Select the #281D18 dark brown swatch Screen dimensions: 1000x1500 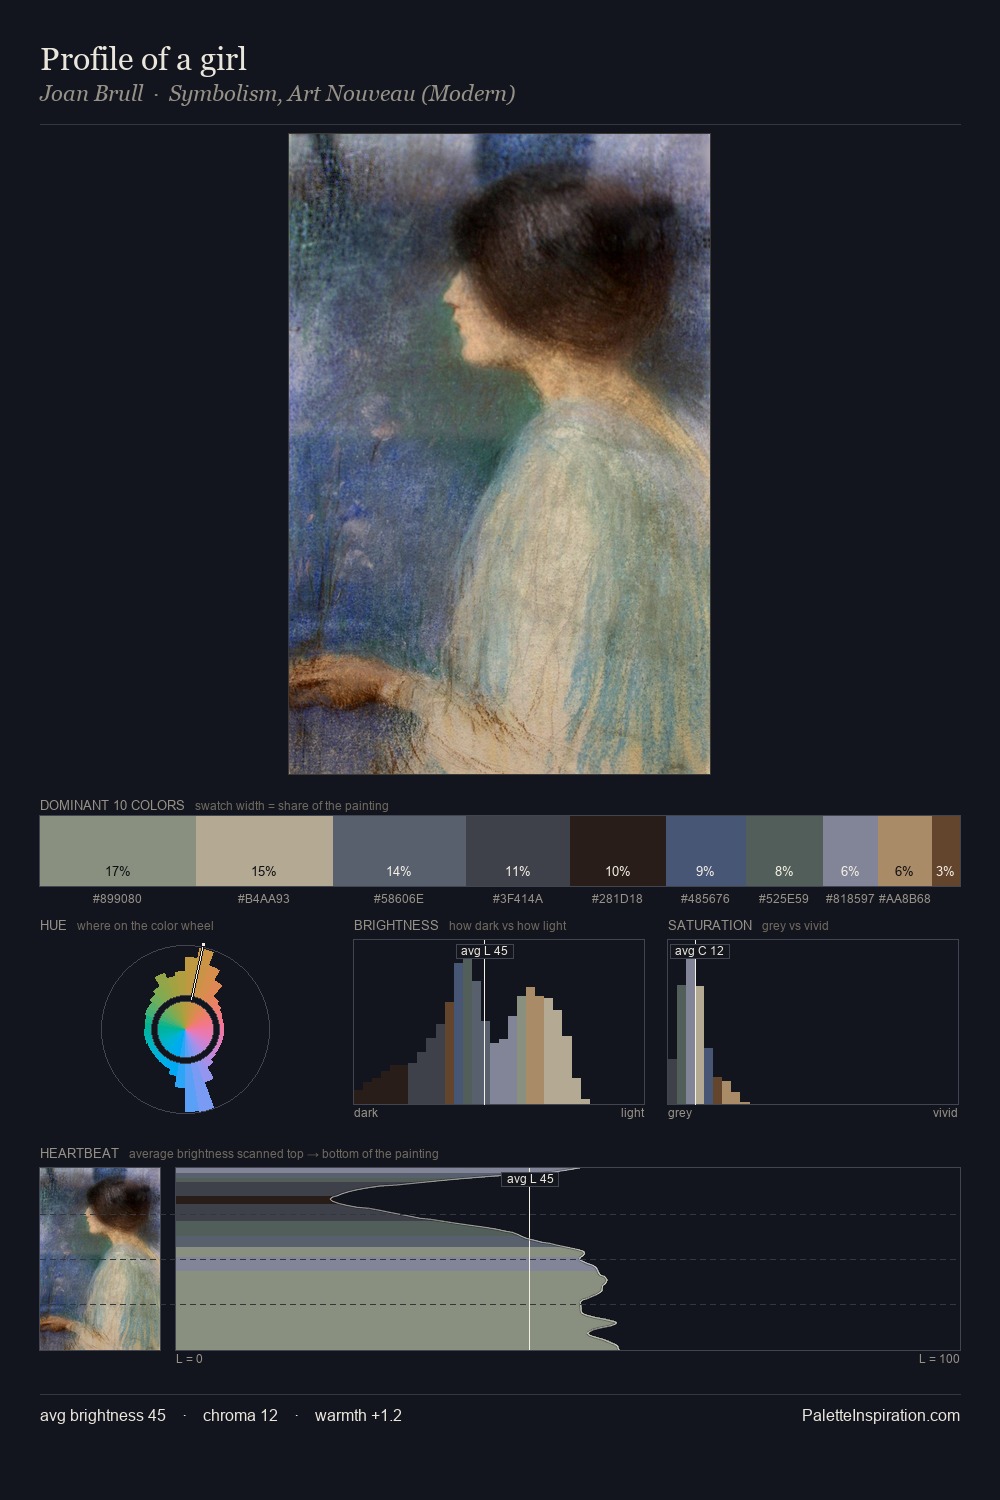tap(618, 851)
